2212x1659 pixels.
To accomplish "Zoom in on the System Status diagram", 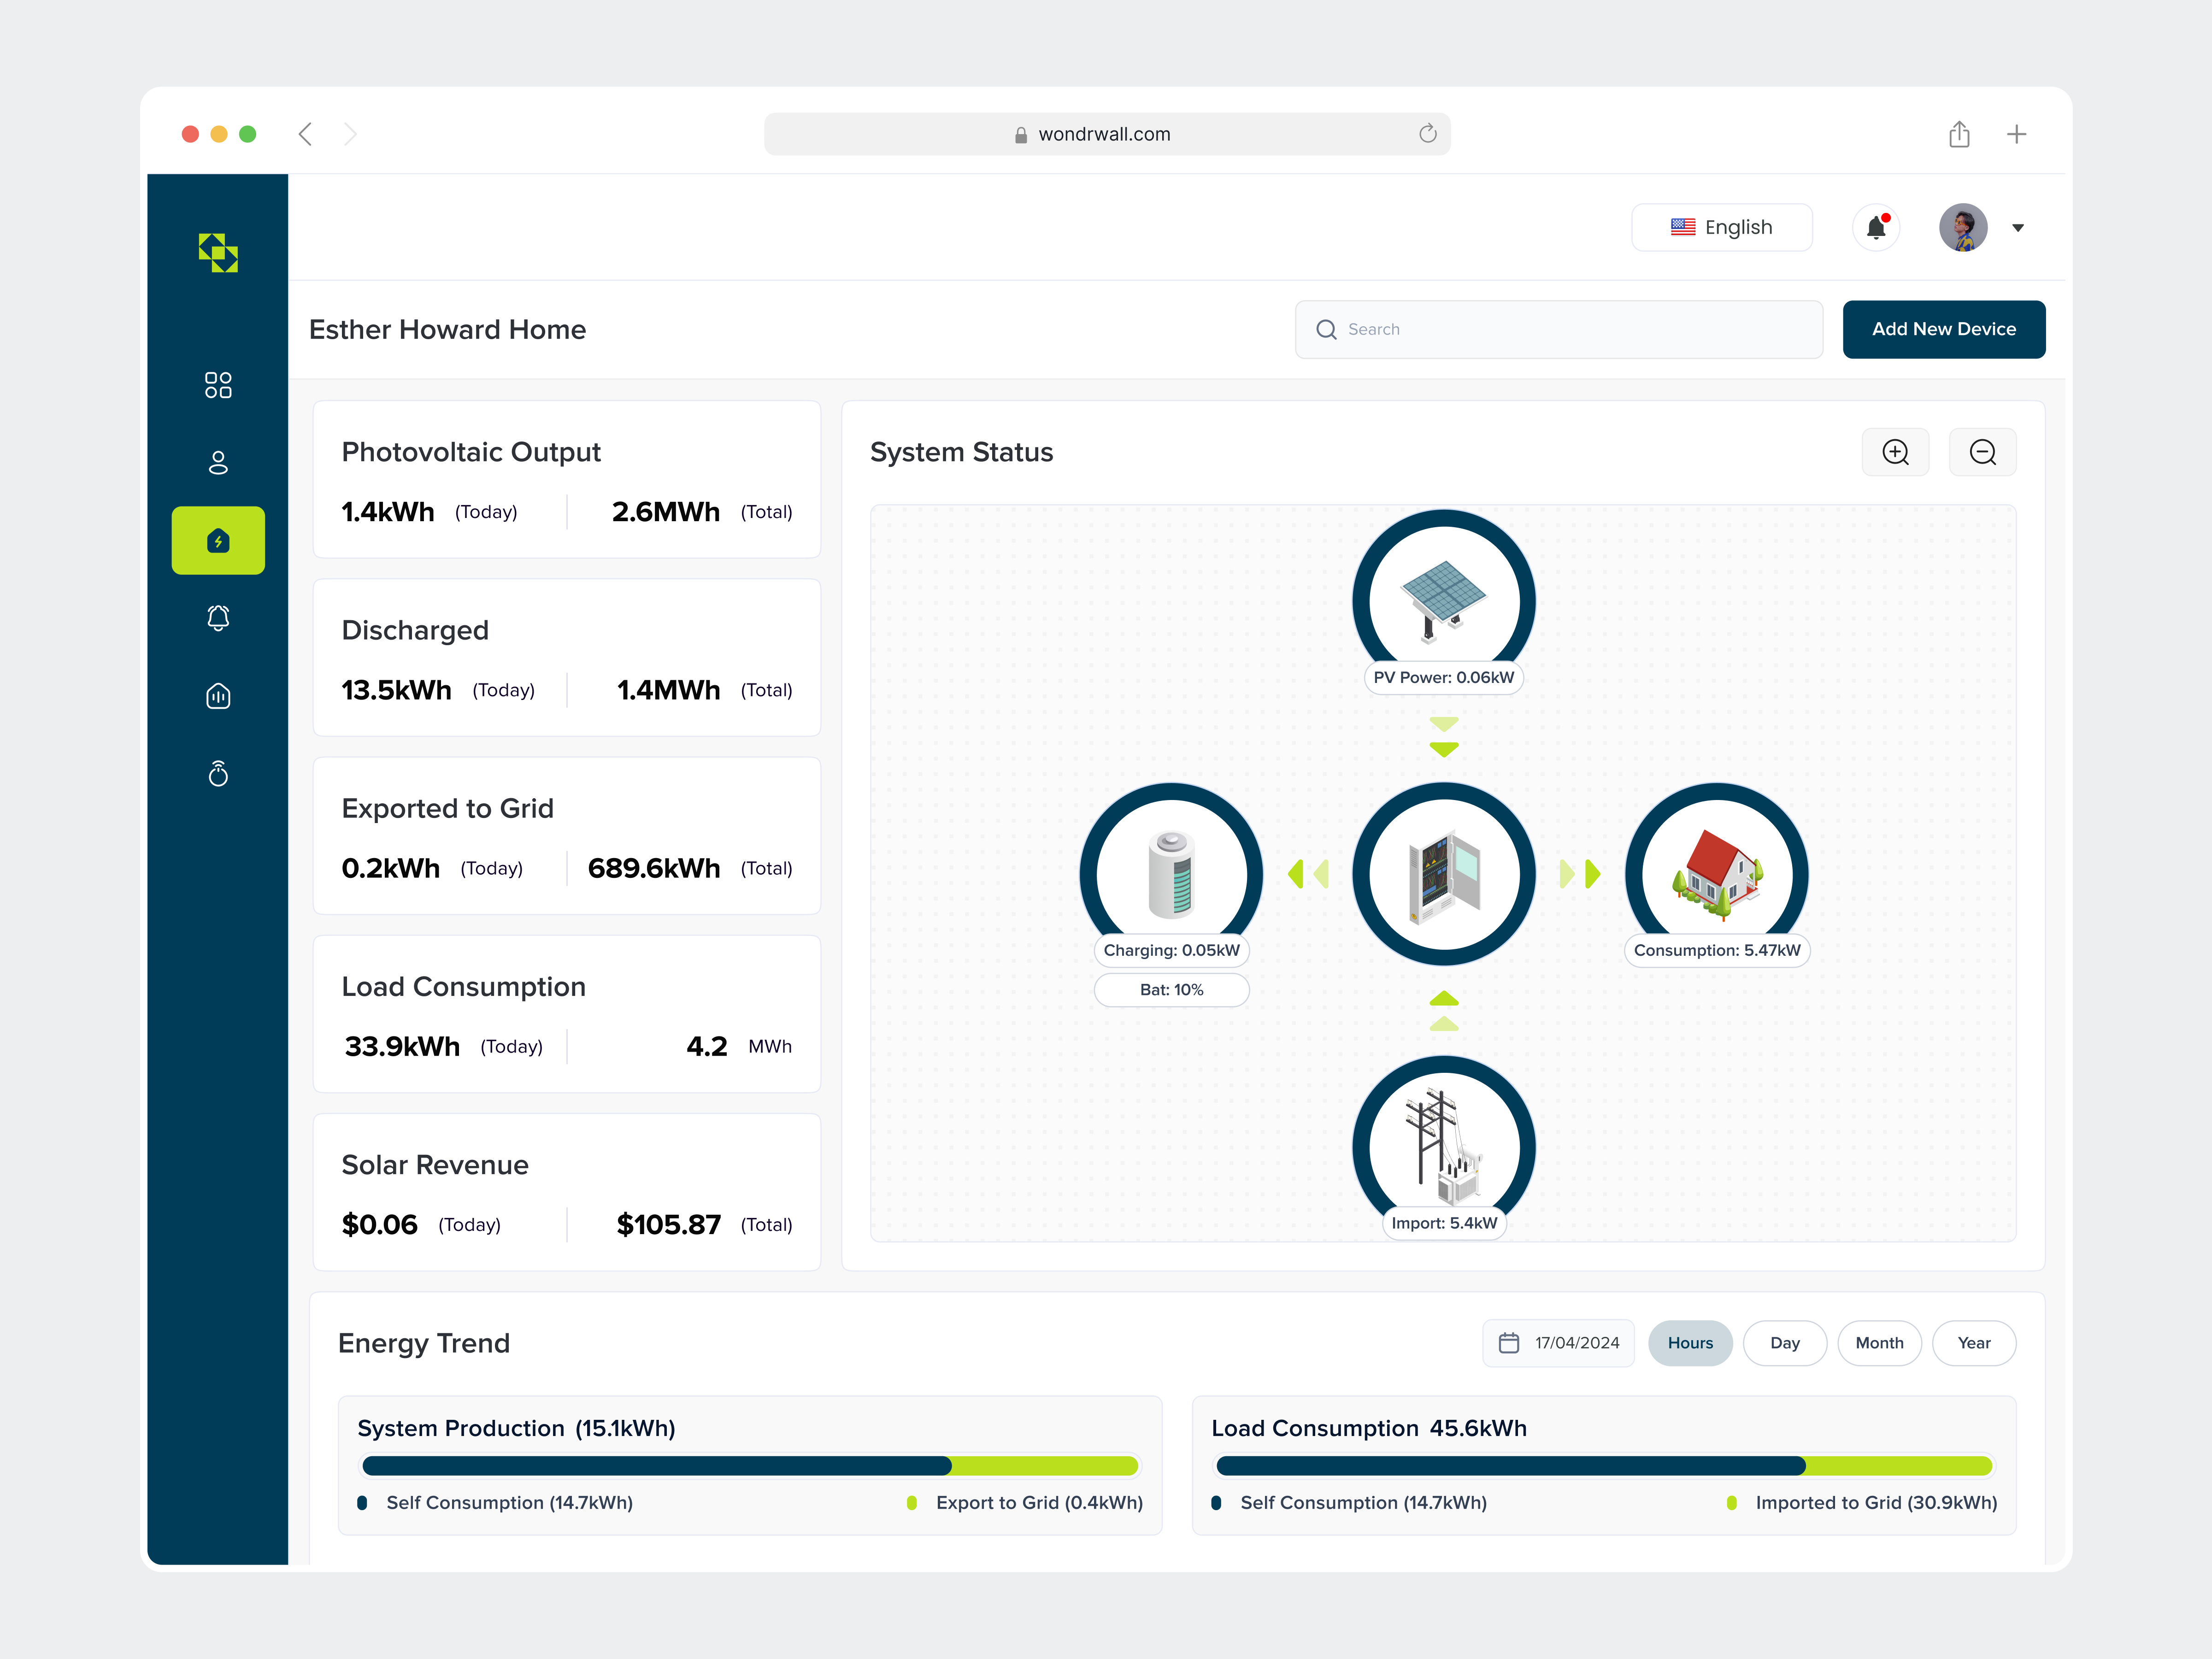I will click(1896, 452).
